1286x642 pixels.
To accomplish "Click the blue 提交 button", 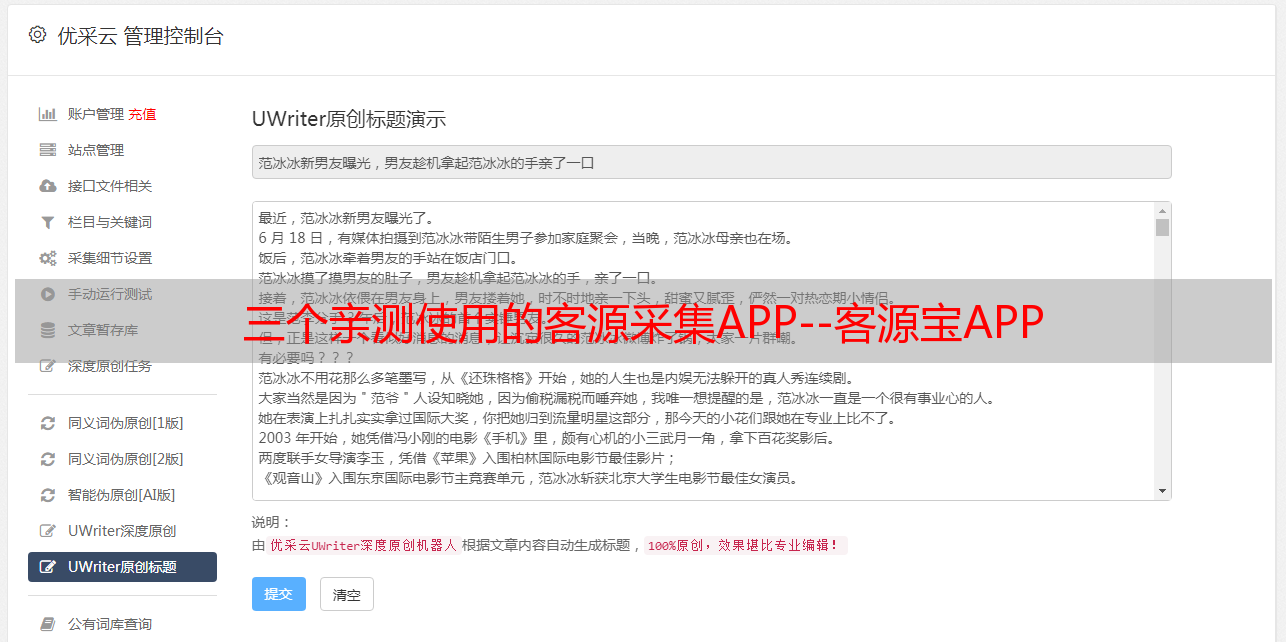I will (x=278, y=594).
